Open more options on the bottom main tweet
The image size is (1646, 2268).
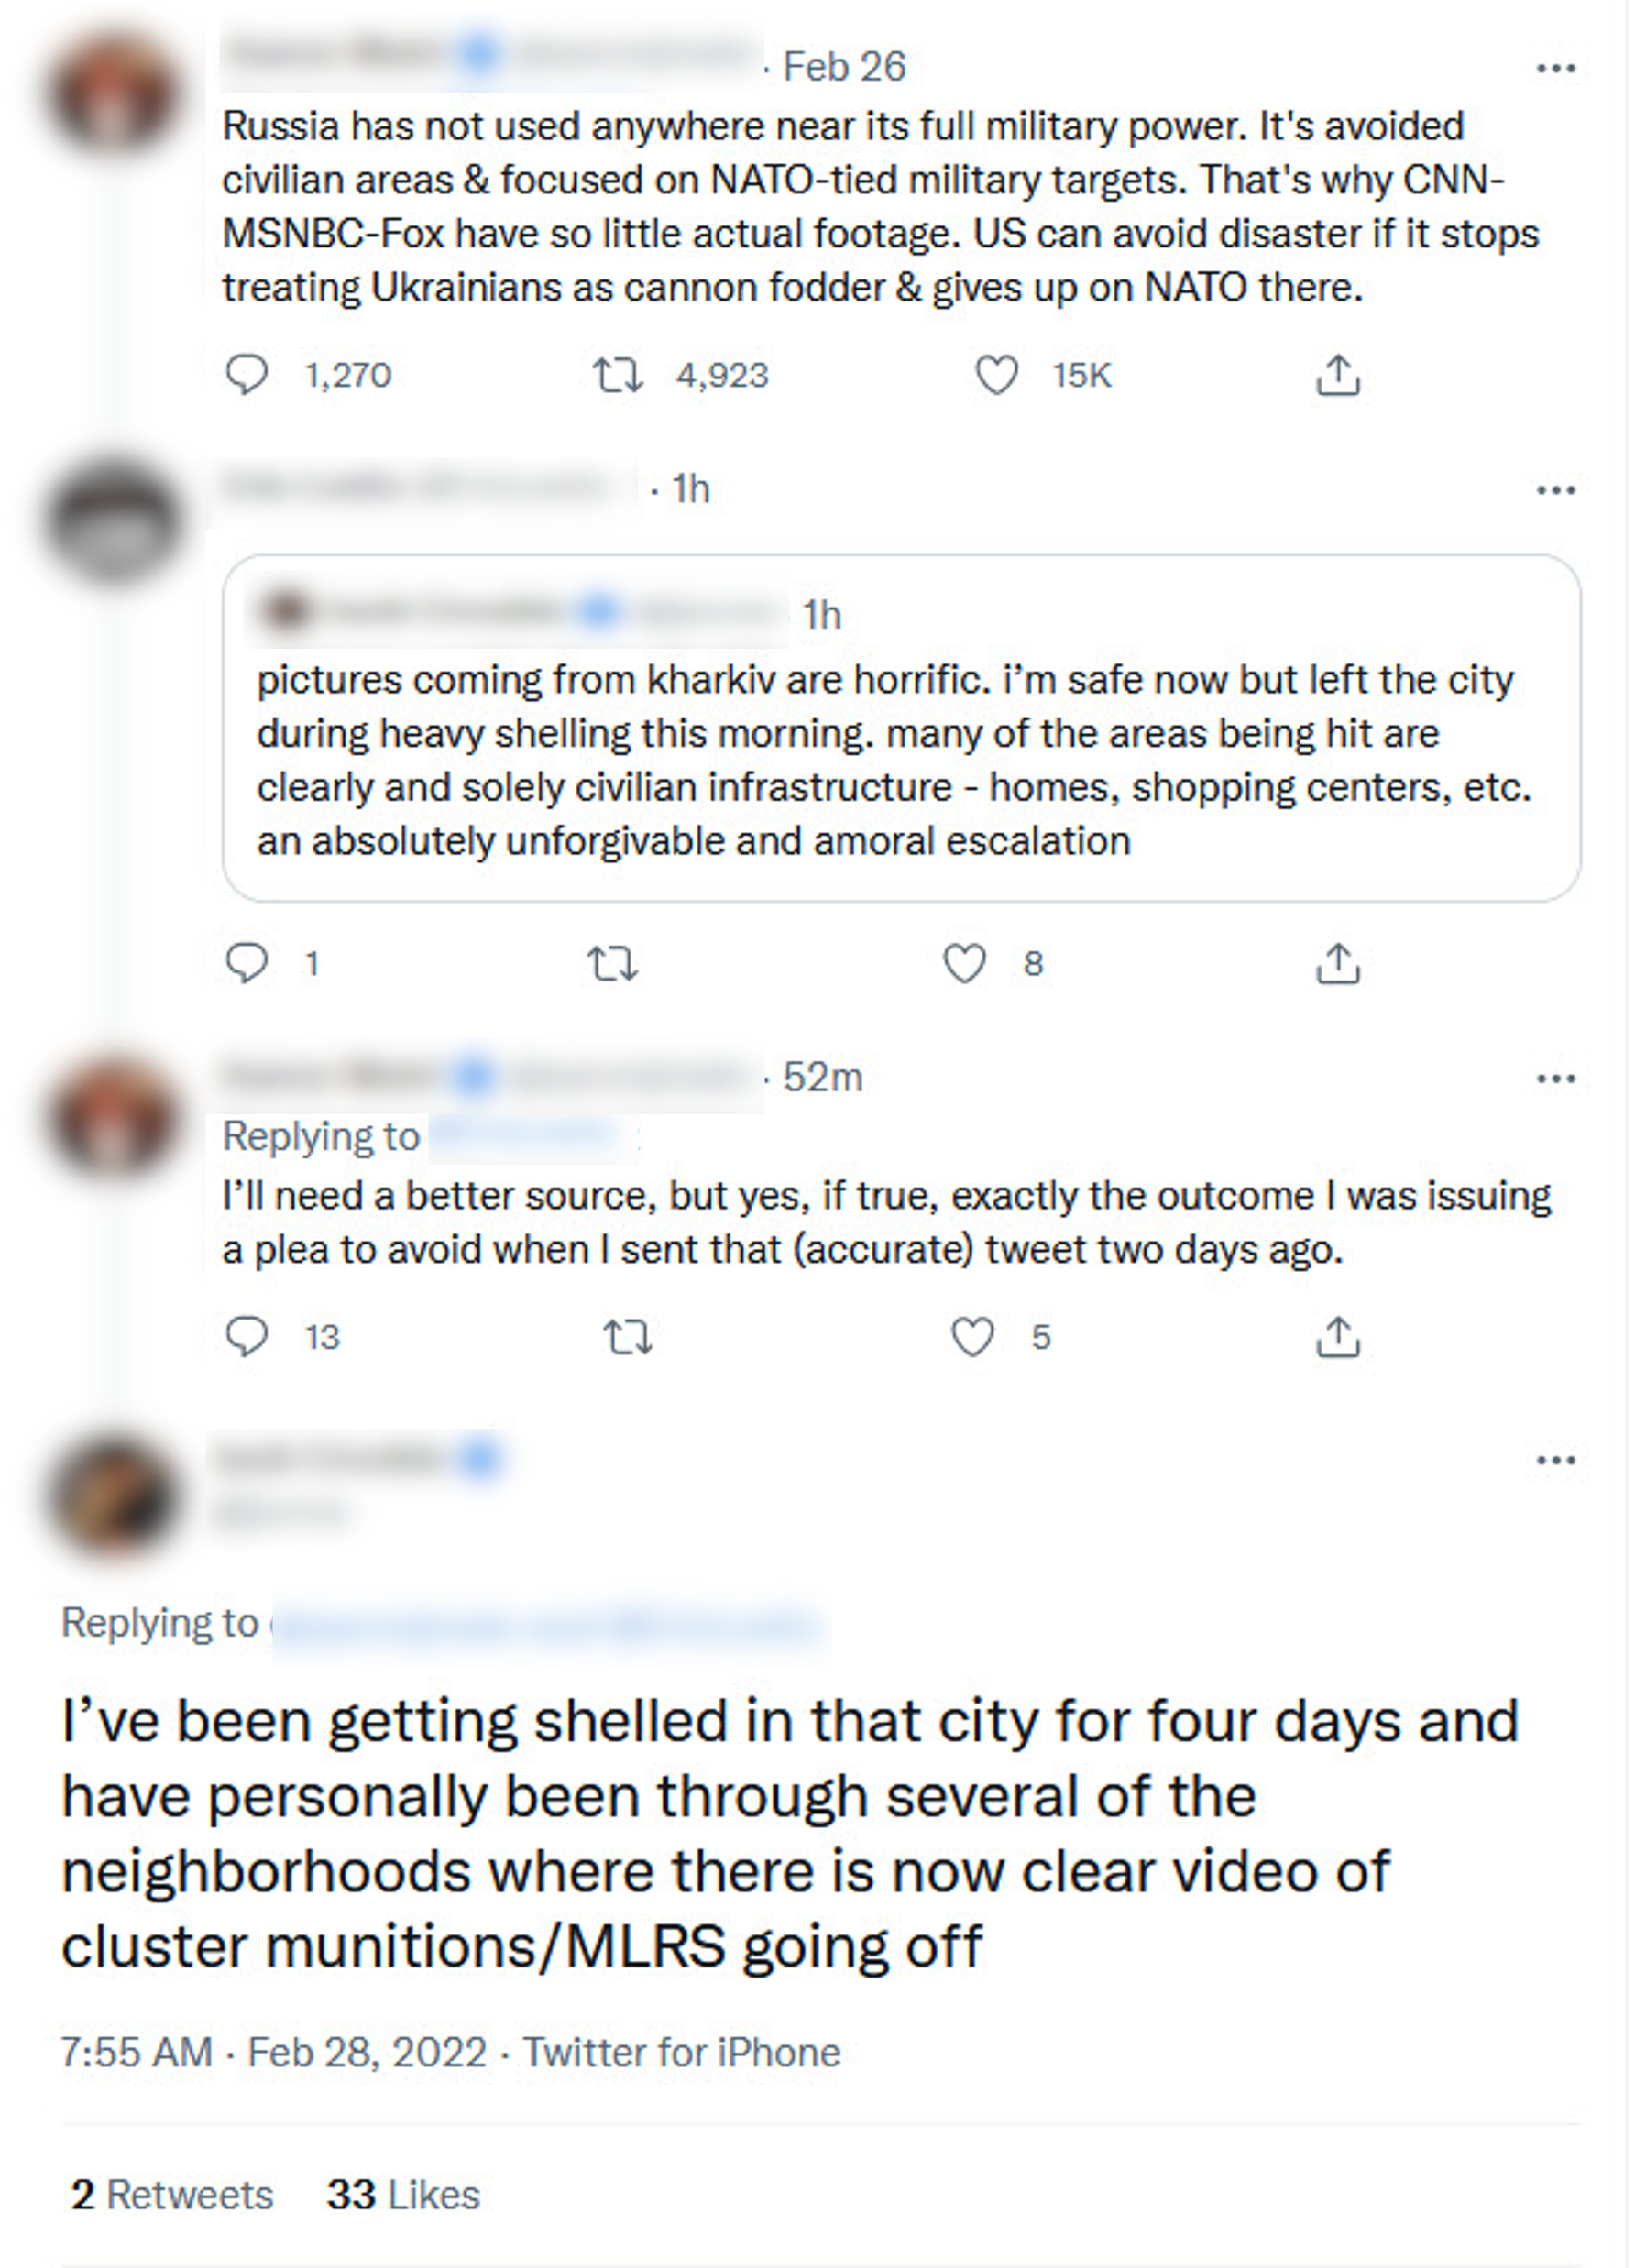click(x=1555, y=1460)
